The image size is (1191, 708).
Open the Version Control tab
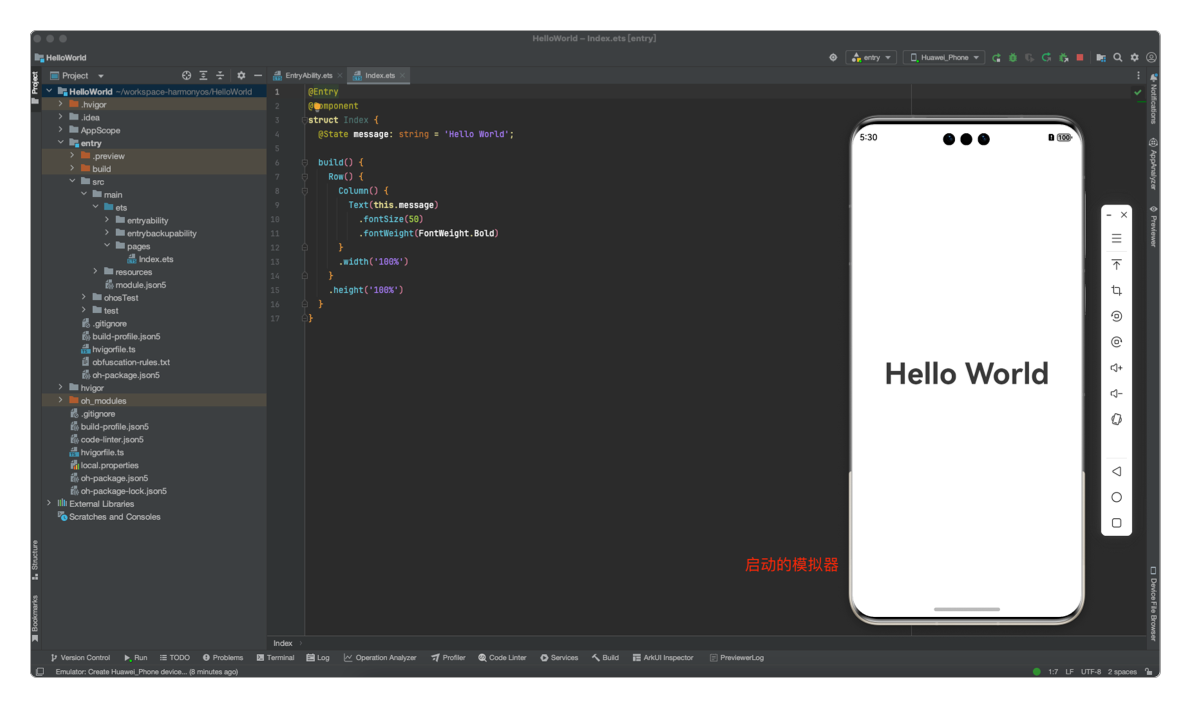(80, 658)
